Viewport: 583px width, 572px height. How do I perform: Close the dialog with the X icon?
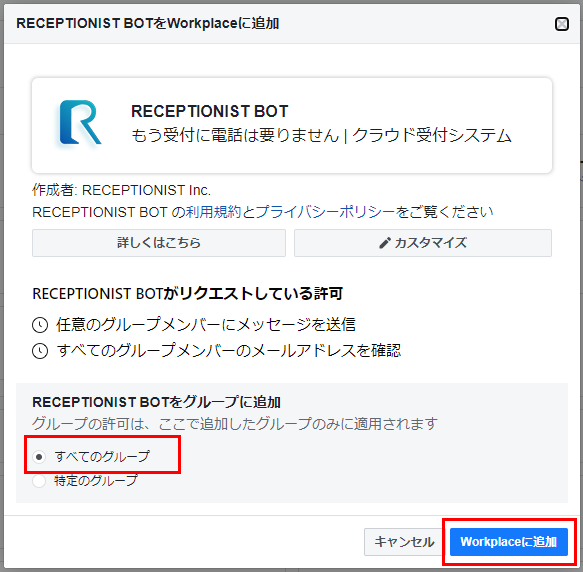[x=561, y=24]
